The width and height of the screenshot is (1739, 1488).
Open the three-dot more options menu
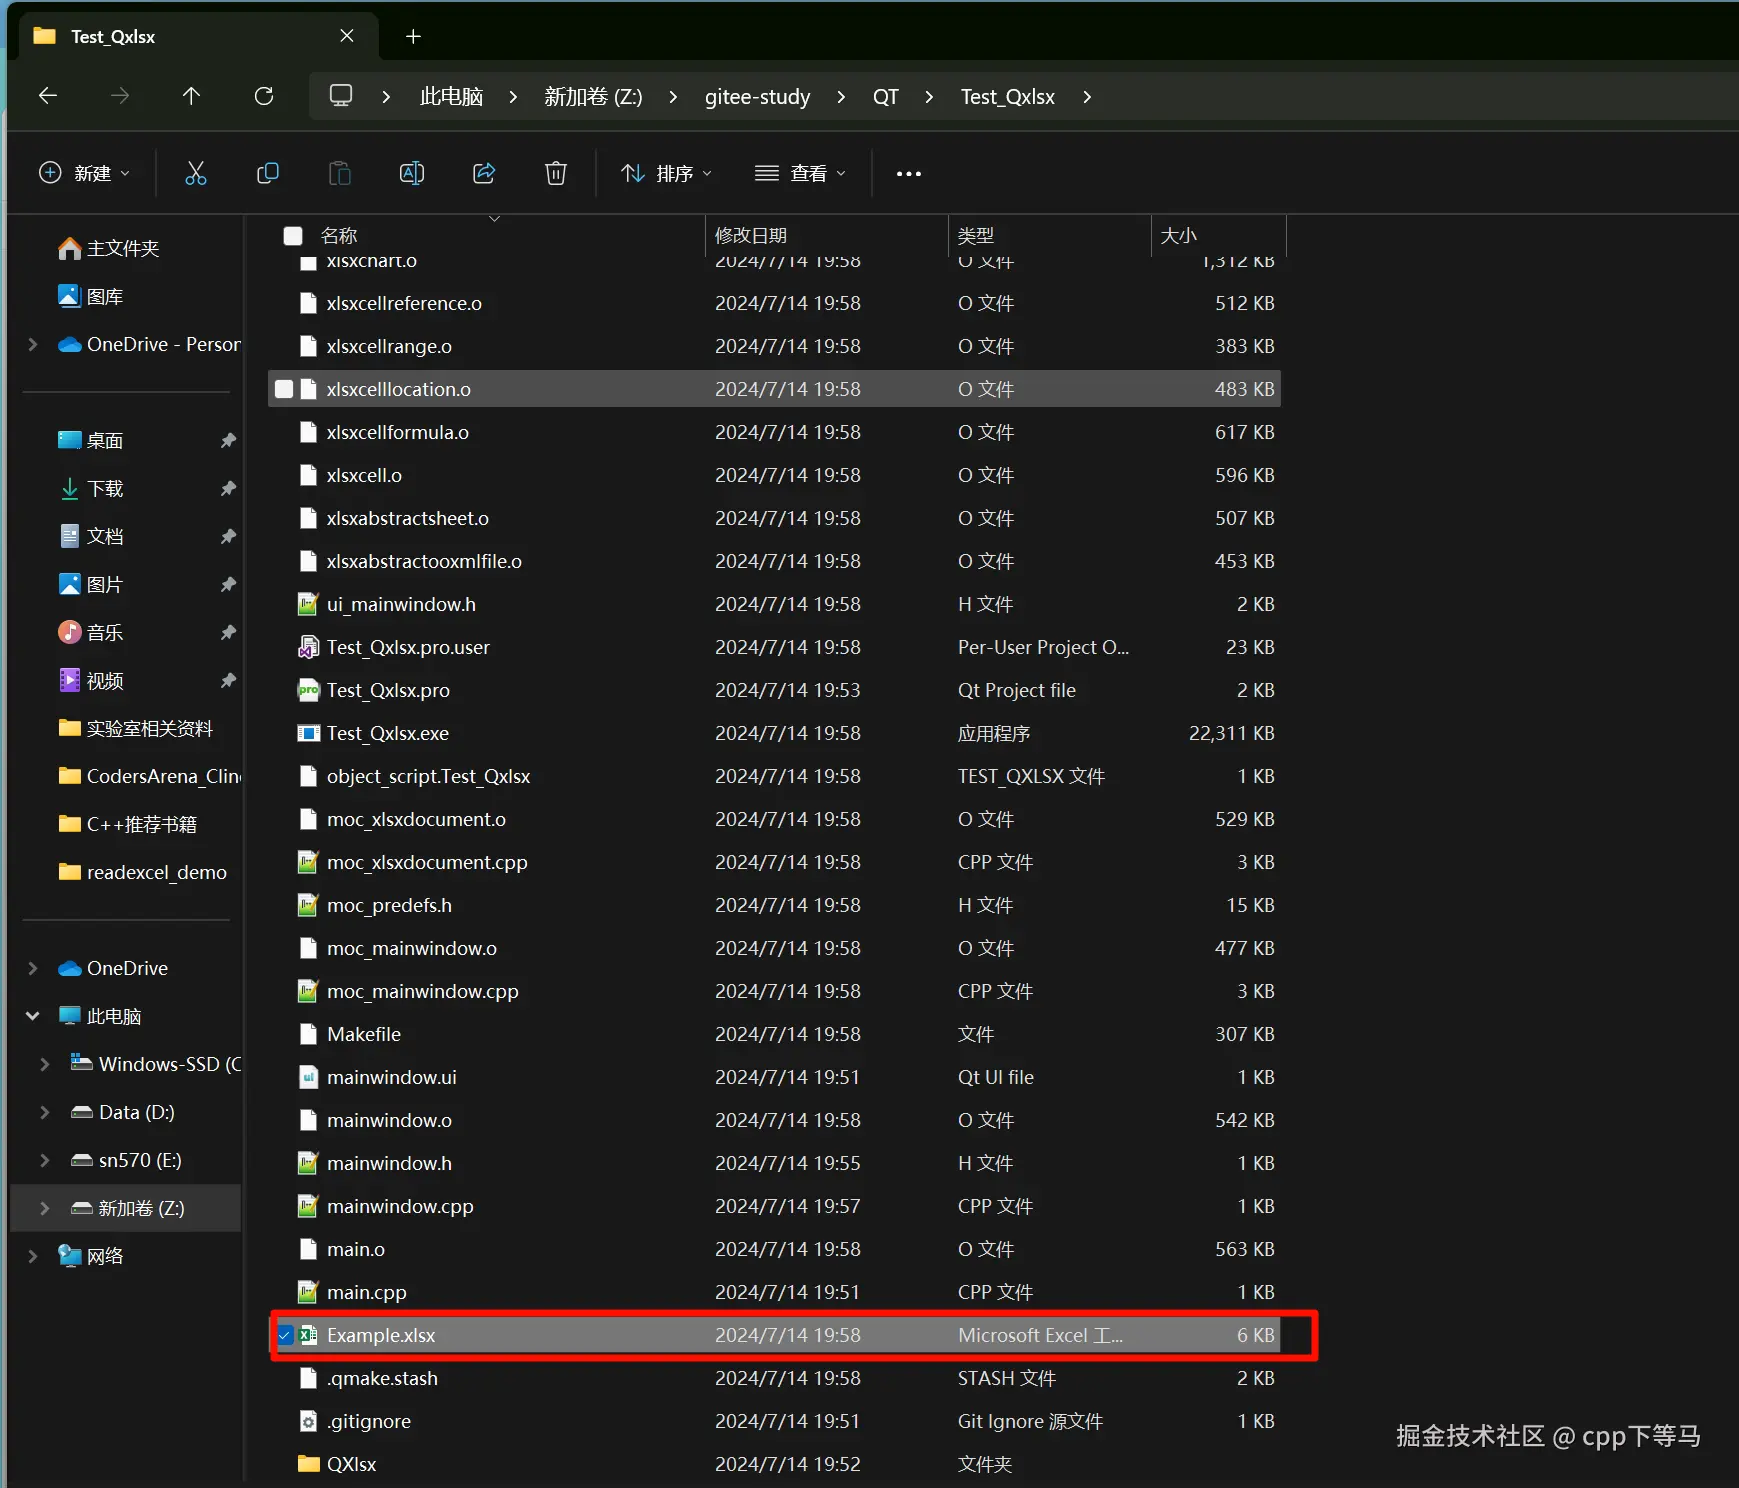(908, 174)
